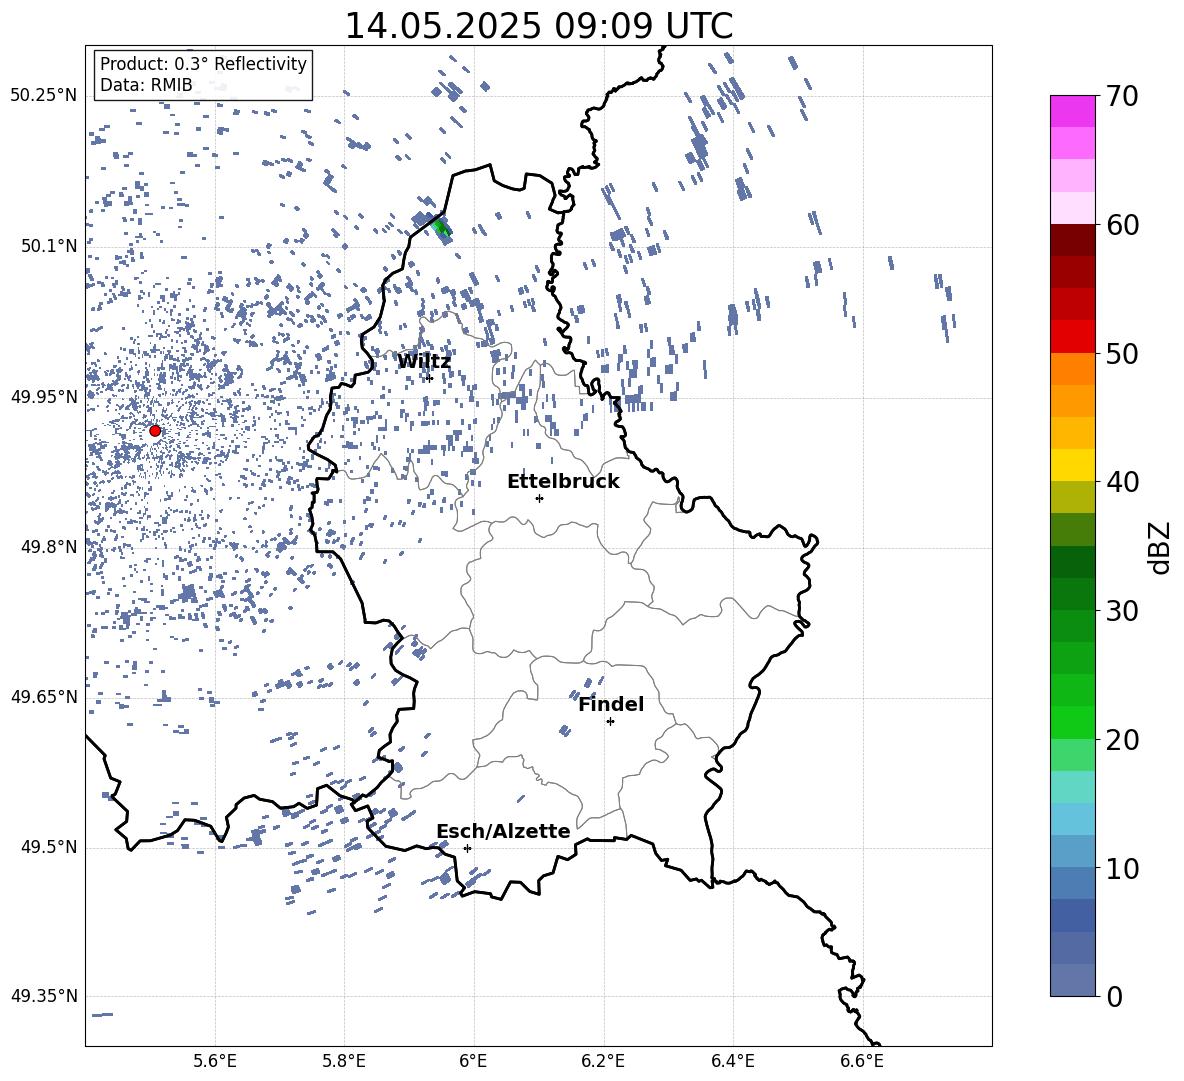The image size is (1184, 1081).
Task: Select the Esch/Alzette city label
Action: click(504, 832)
